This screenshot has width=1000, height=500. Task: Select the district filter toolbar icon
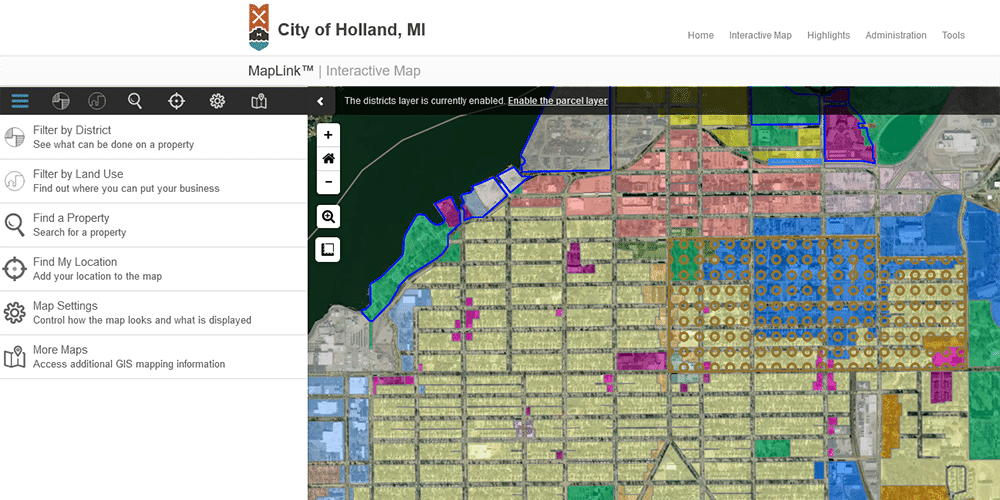pyautogui.click(x=61, y=101)
